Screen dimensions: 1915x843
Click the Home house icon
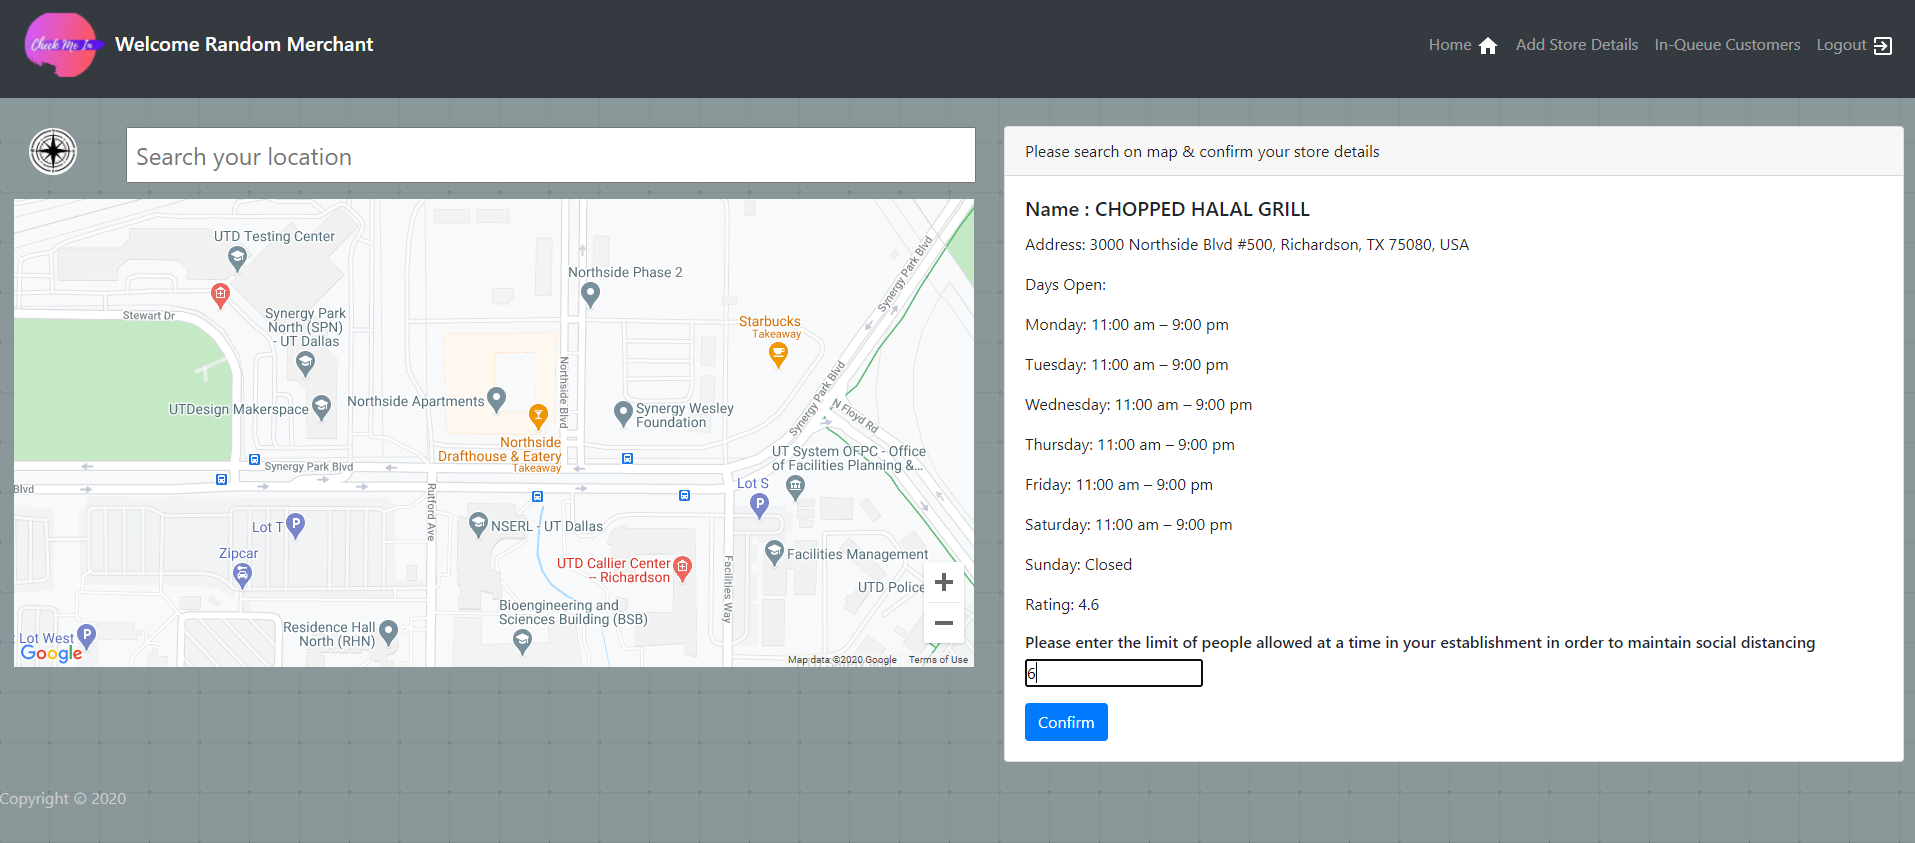(1488, 46)
